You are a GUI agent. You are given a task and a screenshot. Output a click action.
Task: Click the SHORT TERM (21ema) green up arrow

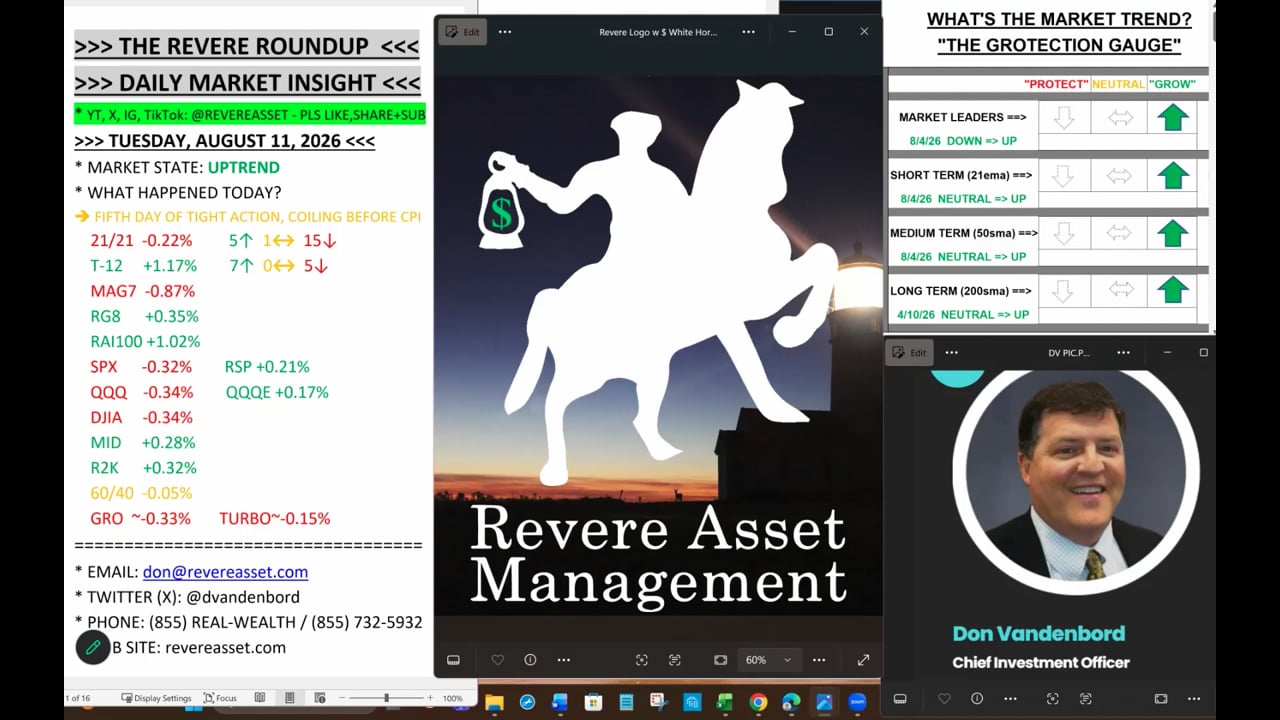[x=1172, y=175]
